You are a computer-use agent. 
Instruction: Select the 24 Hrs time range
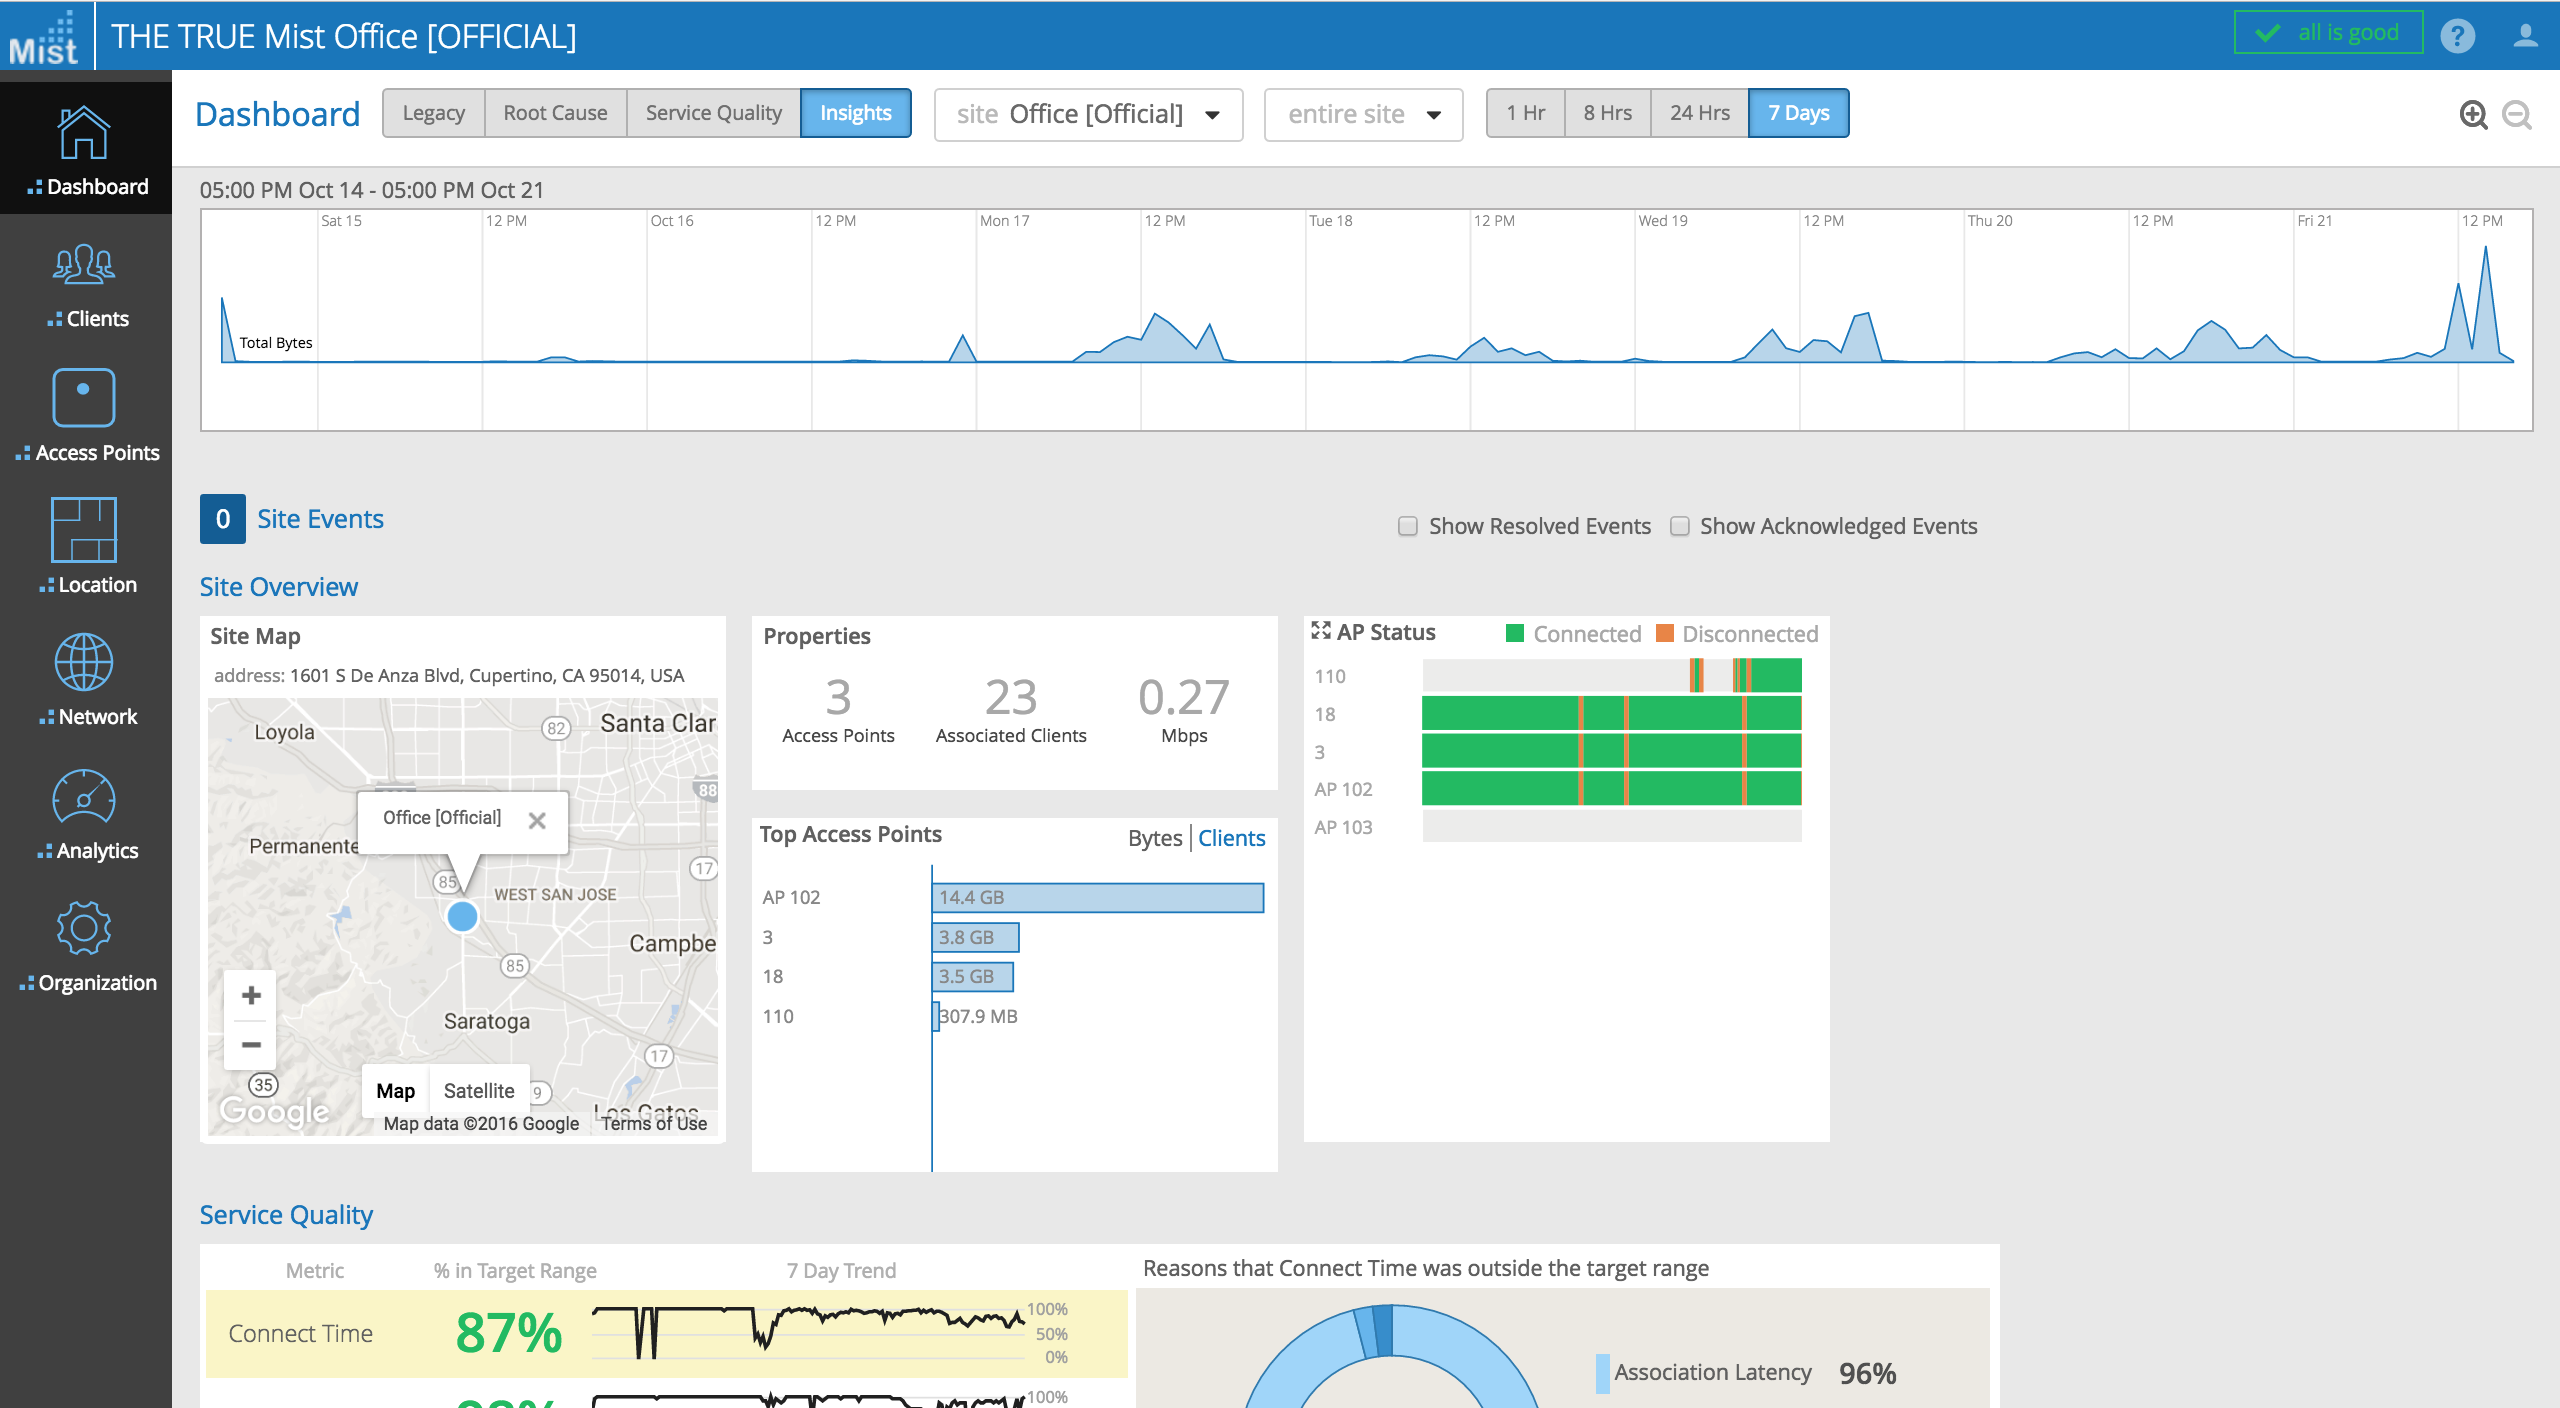coord(1699,113)
